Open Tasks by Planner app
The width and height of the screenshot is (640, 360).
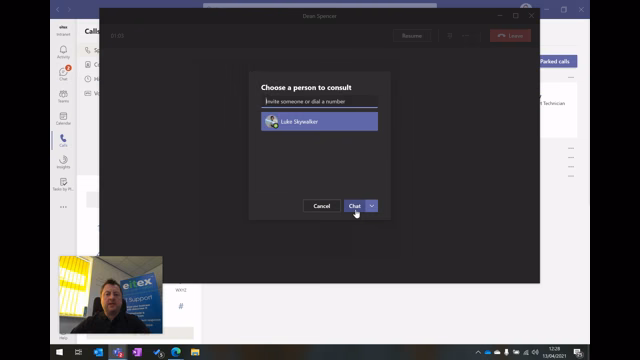63,184
